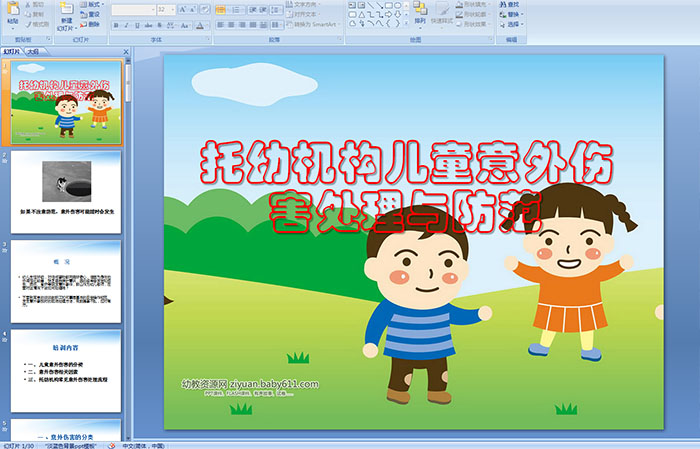Clear all formatting with the eraser icon
This screenshot has height=449, width=700.
point(205,9)
